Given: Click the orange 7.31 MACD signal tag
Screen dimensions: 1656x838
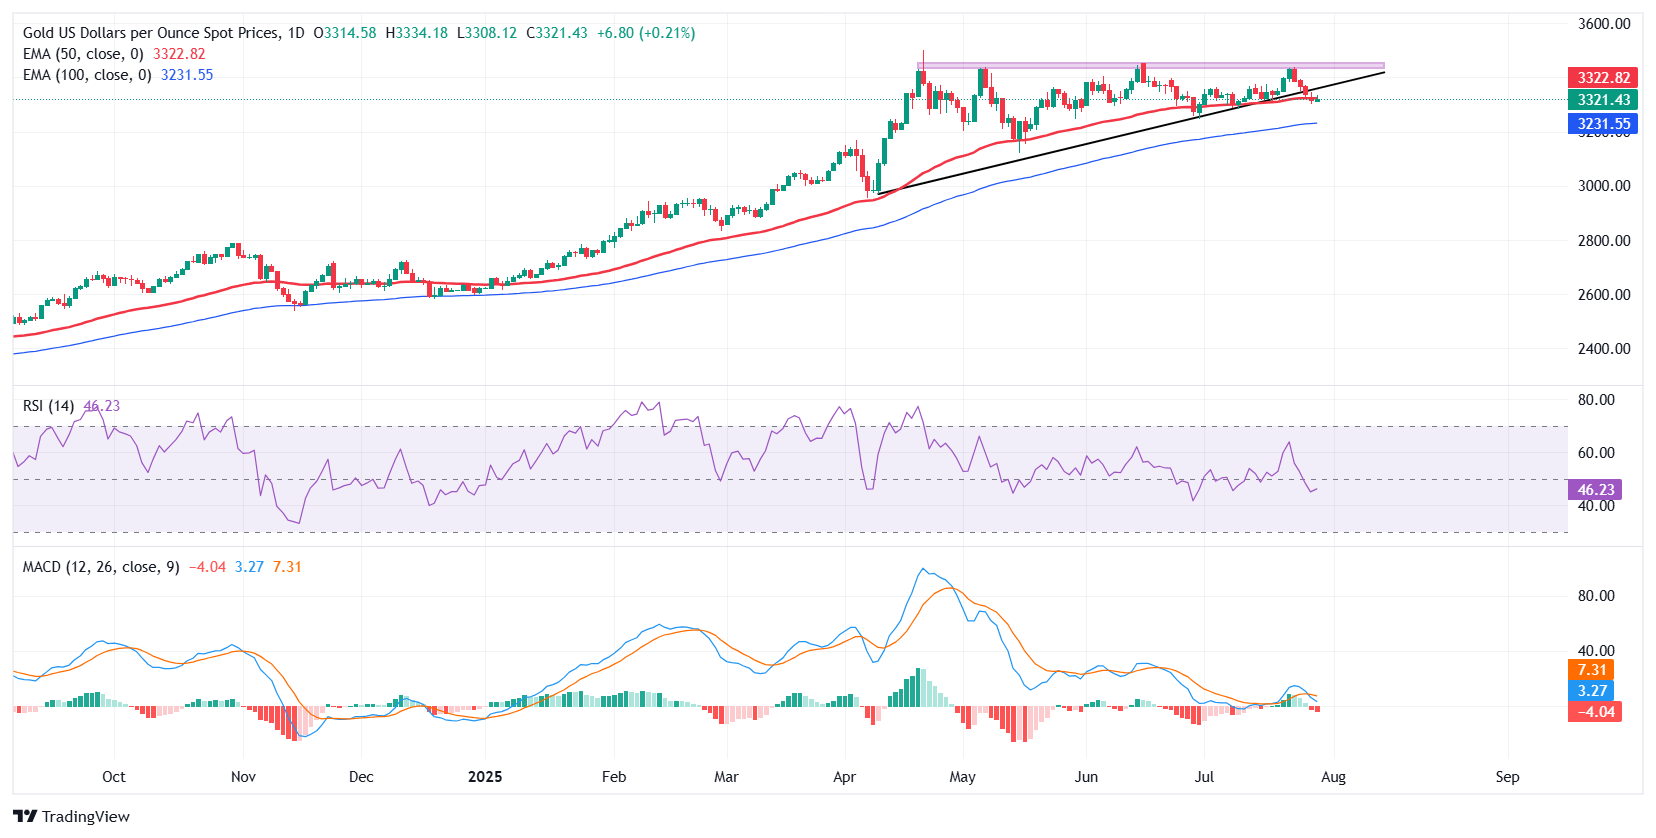Looking at the screenshot, I should [1591, 670].
